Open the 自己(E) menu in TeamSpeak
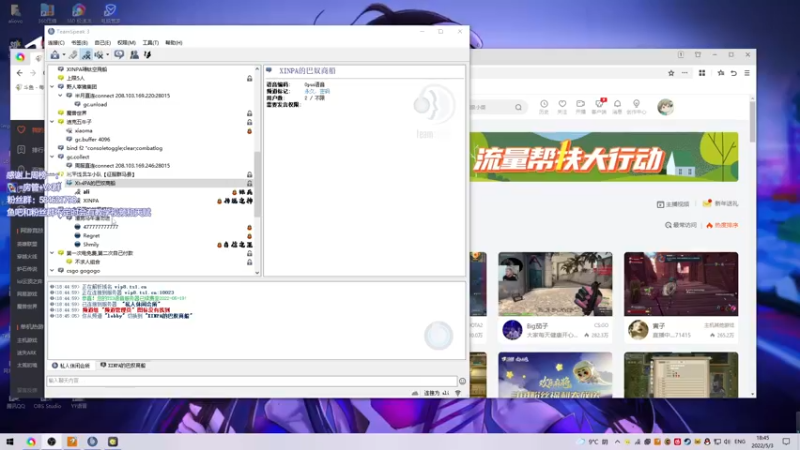The width and height of the screenshot is (800, 450). [103, 43]
